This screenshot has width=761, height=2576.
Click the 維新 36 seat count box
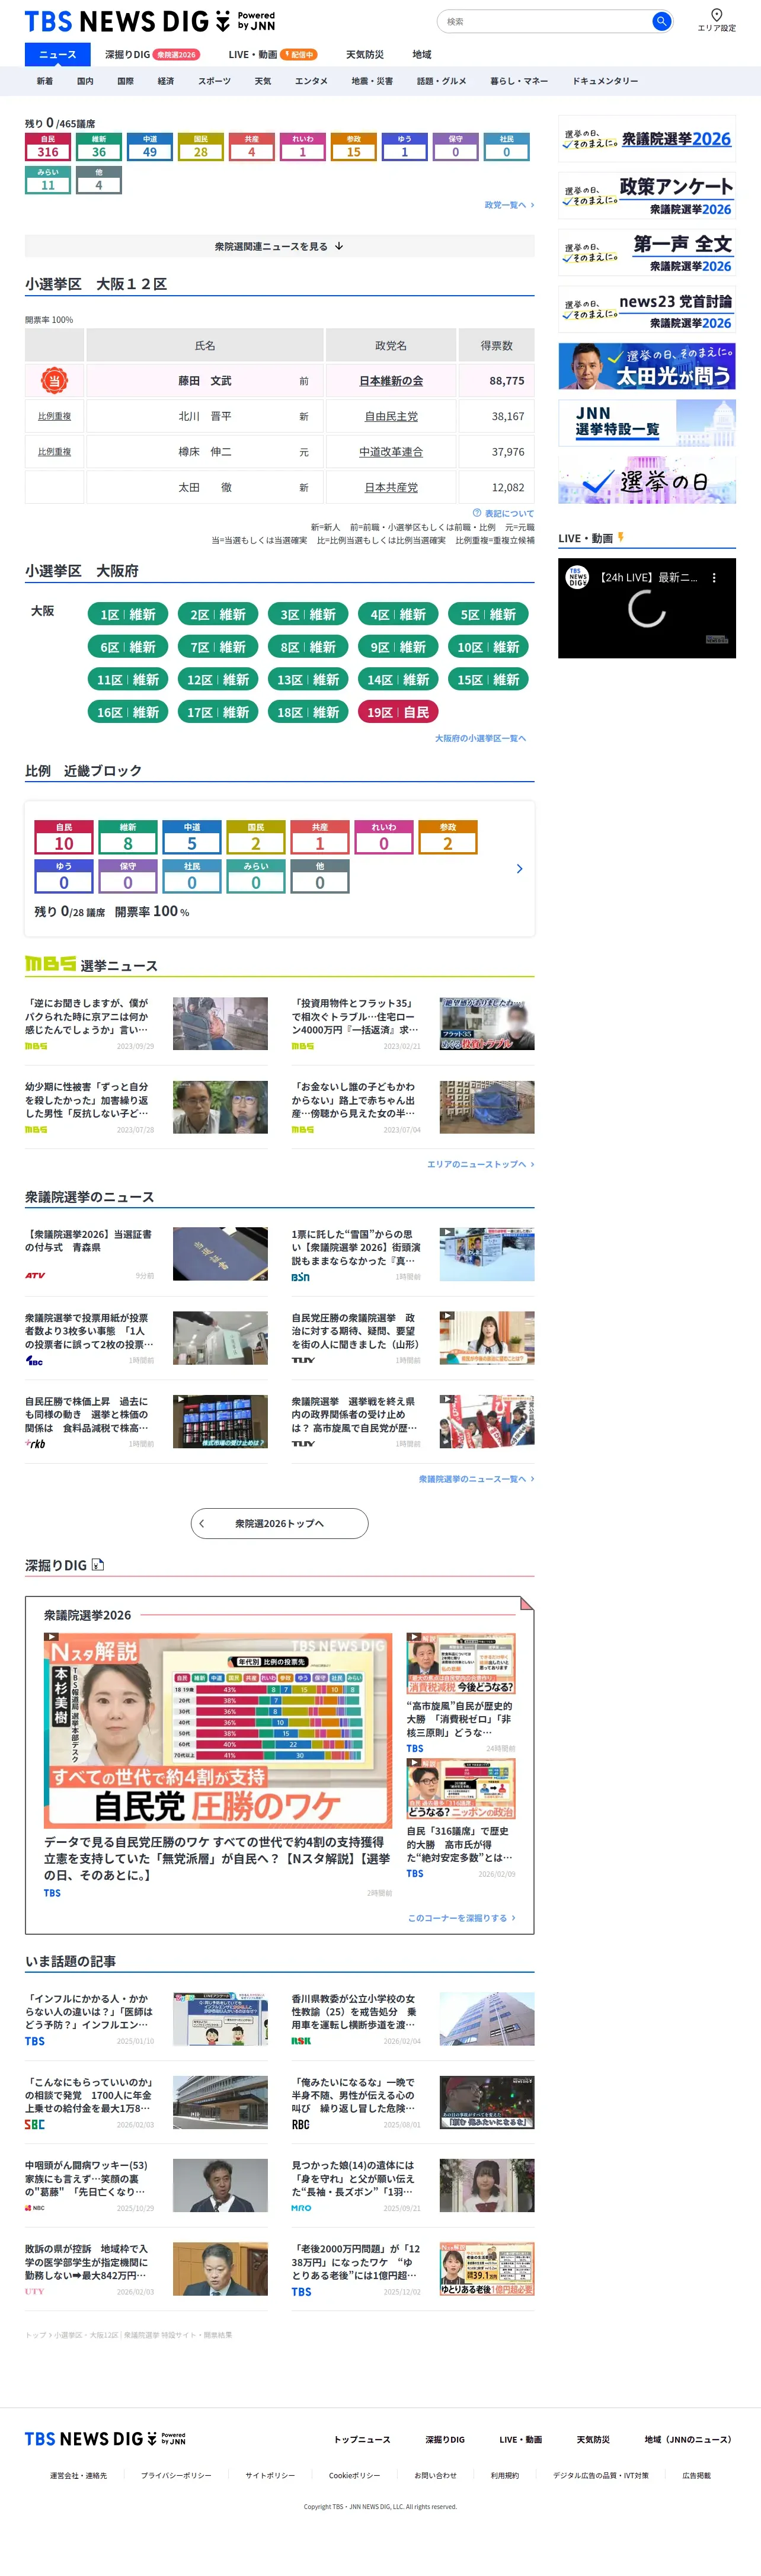pos(99,147)
